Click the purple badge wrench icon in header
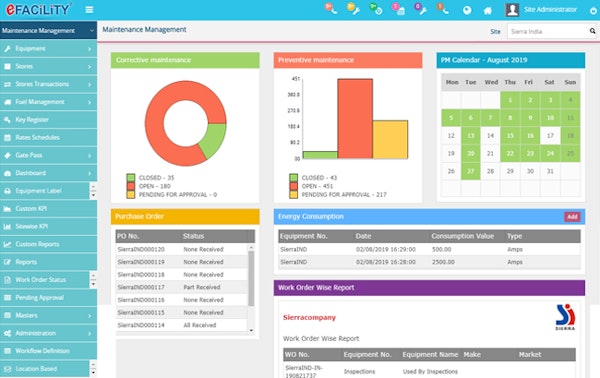This screenshot has height=378, width=600. pyautogui.click(x=421, y=8)
